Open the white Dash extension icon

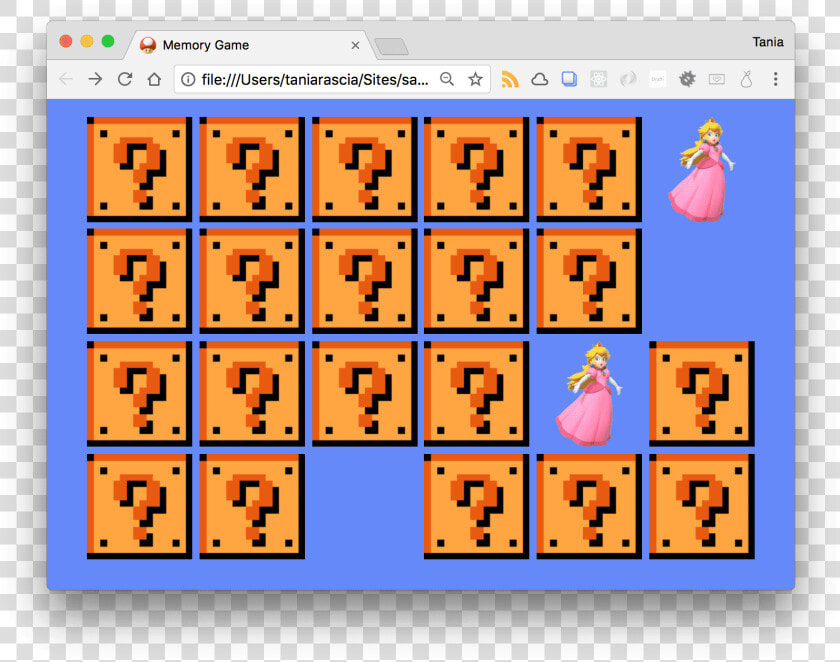click(657, 79)
